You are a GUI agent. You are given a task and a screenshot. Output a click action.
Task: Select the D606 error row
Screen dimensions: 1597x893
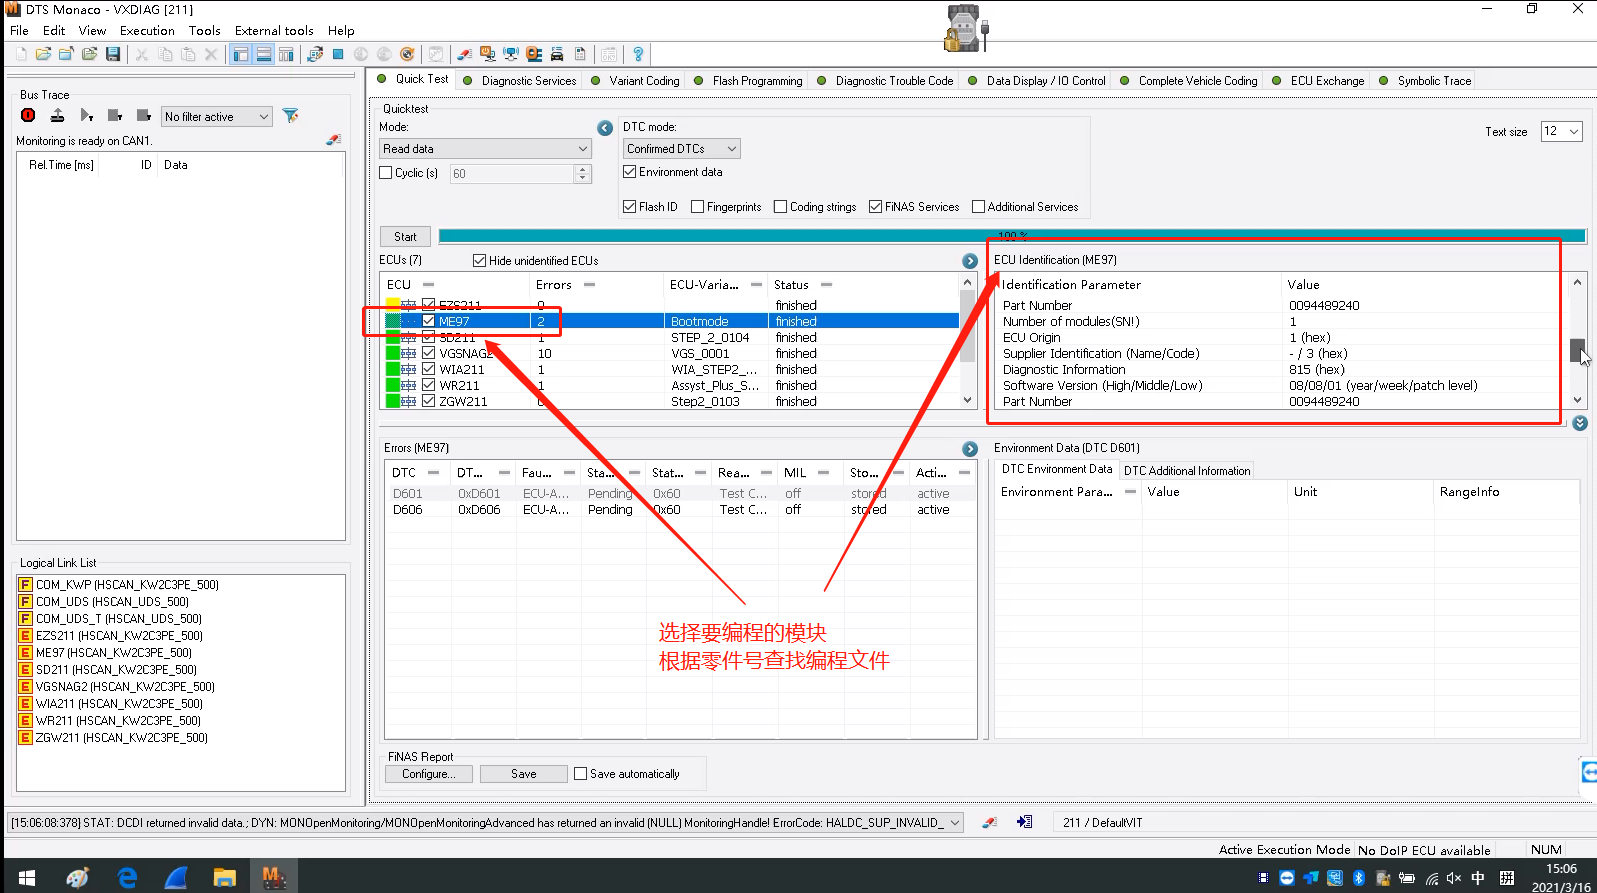(680, 510)
